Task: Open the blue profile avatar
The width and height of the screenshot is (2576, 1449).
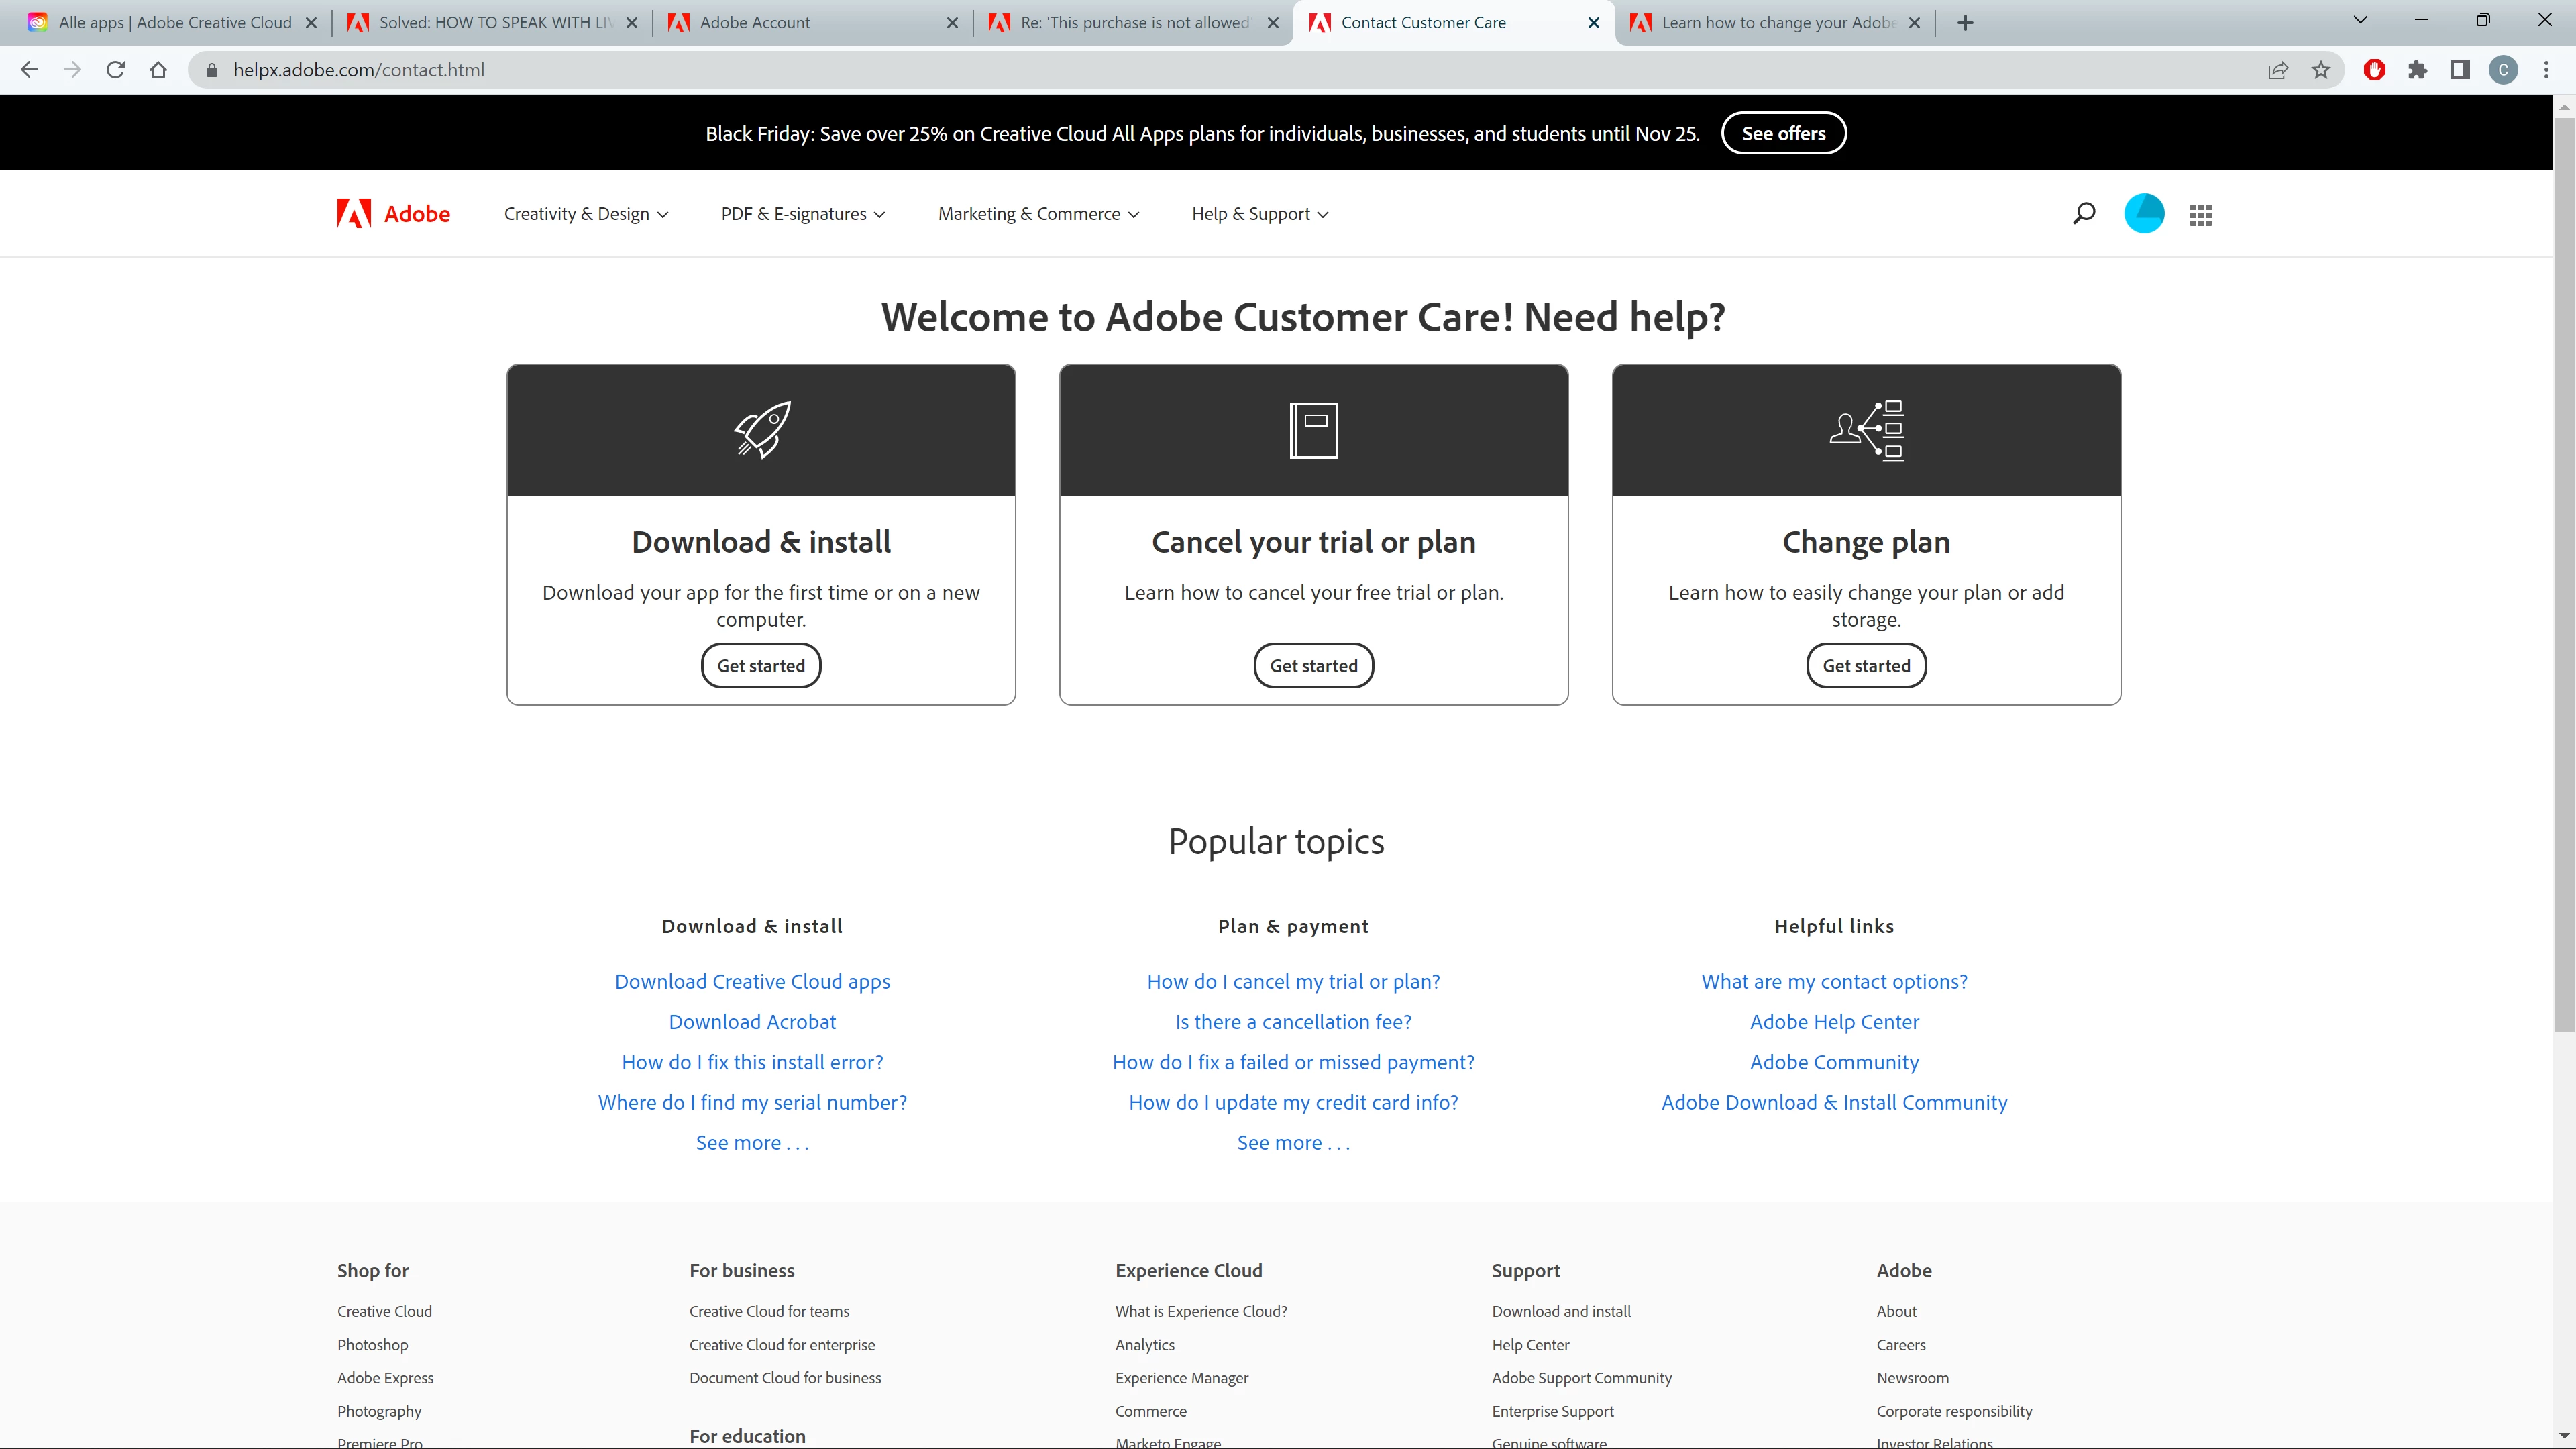Action: [x=2143, y=213]
